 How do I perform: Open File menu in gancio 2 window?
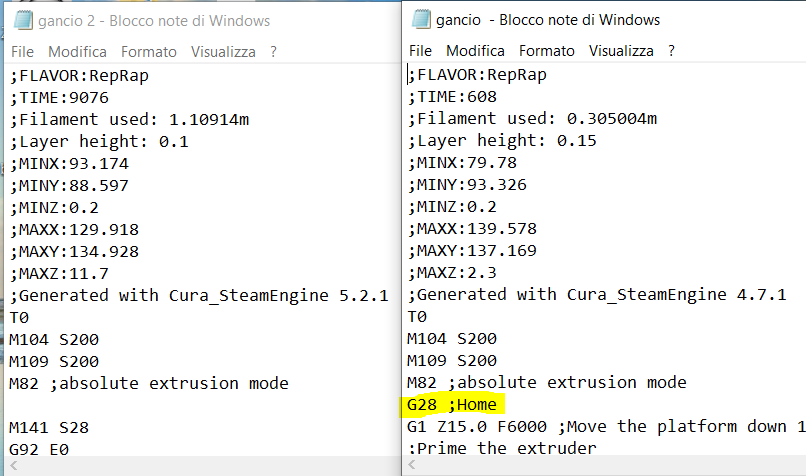click(23, 52)
